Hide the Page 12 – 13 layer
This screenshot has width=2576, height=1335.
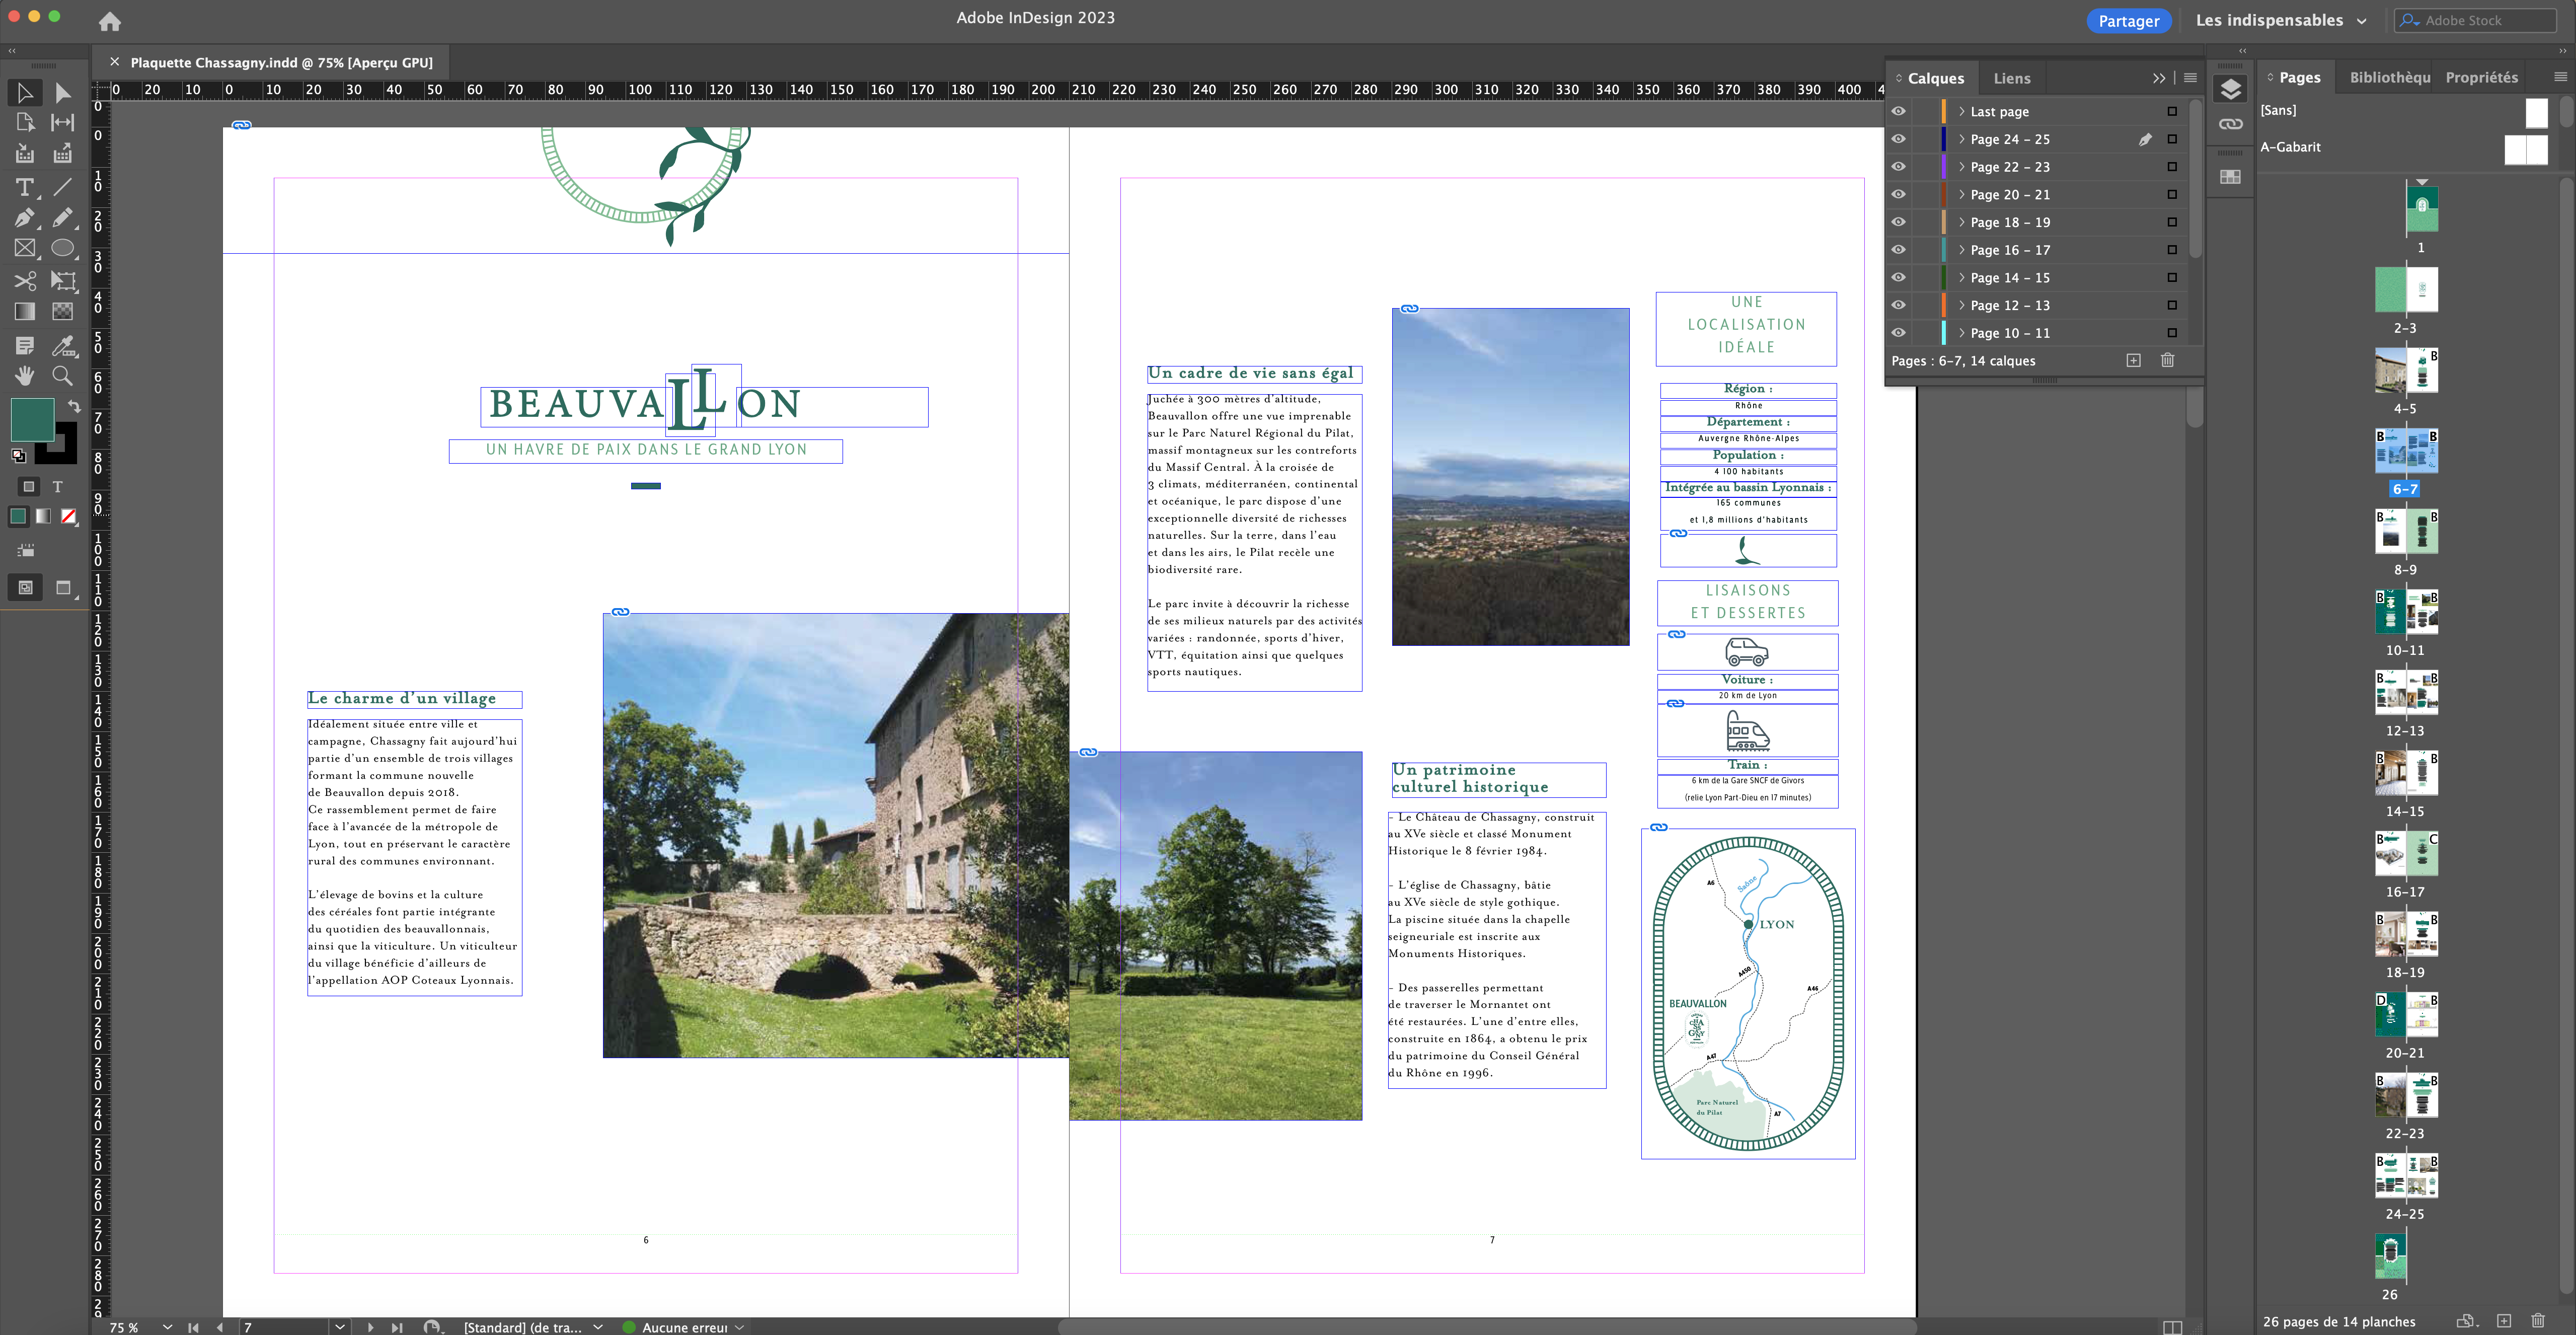click(1898, 305)
